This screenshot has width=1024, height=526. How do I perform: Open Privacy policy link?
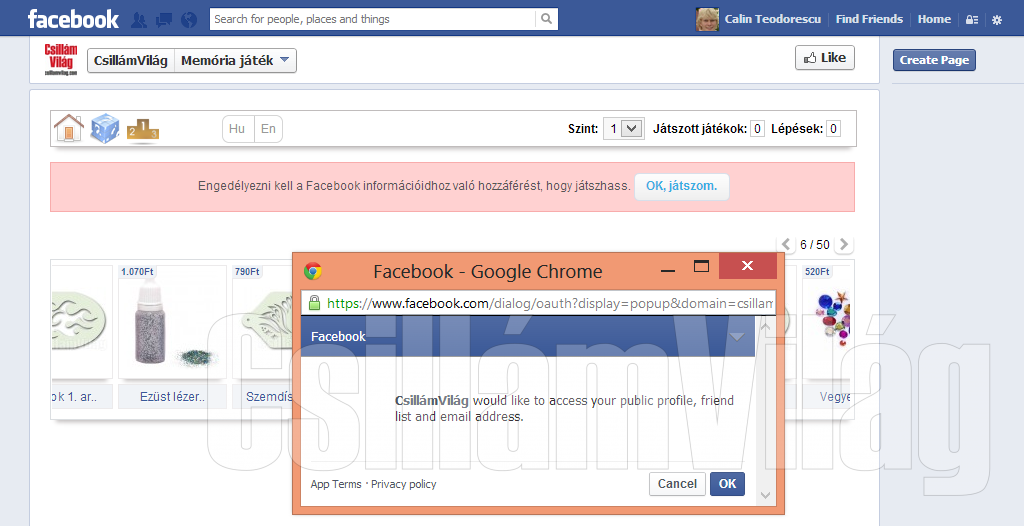click(x=404, y=484)
